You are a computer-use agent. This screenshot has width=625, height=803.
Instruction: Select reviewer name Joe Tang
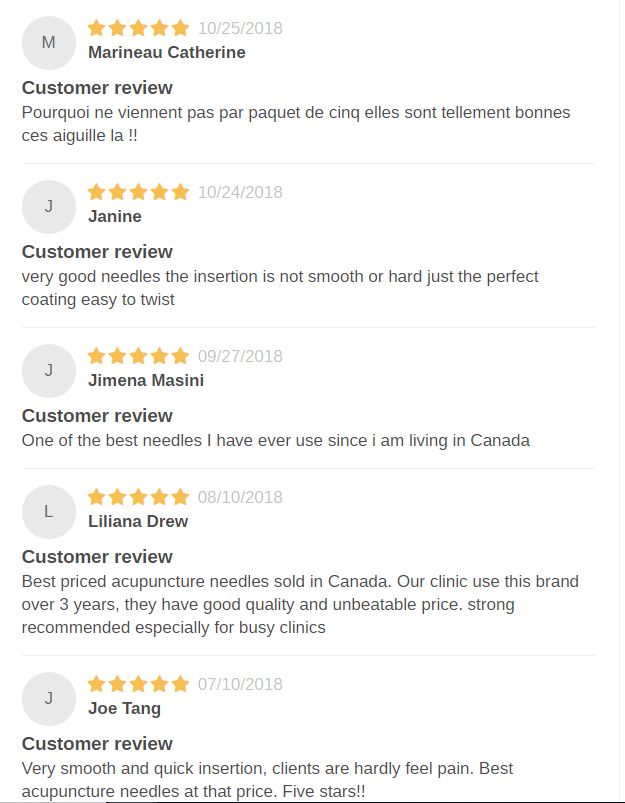point(124,708)
